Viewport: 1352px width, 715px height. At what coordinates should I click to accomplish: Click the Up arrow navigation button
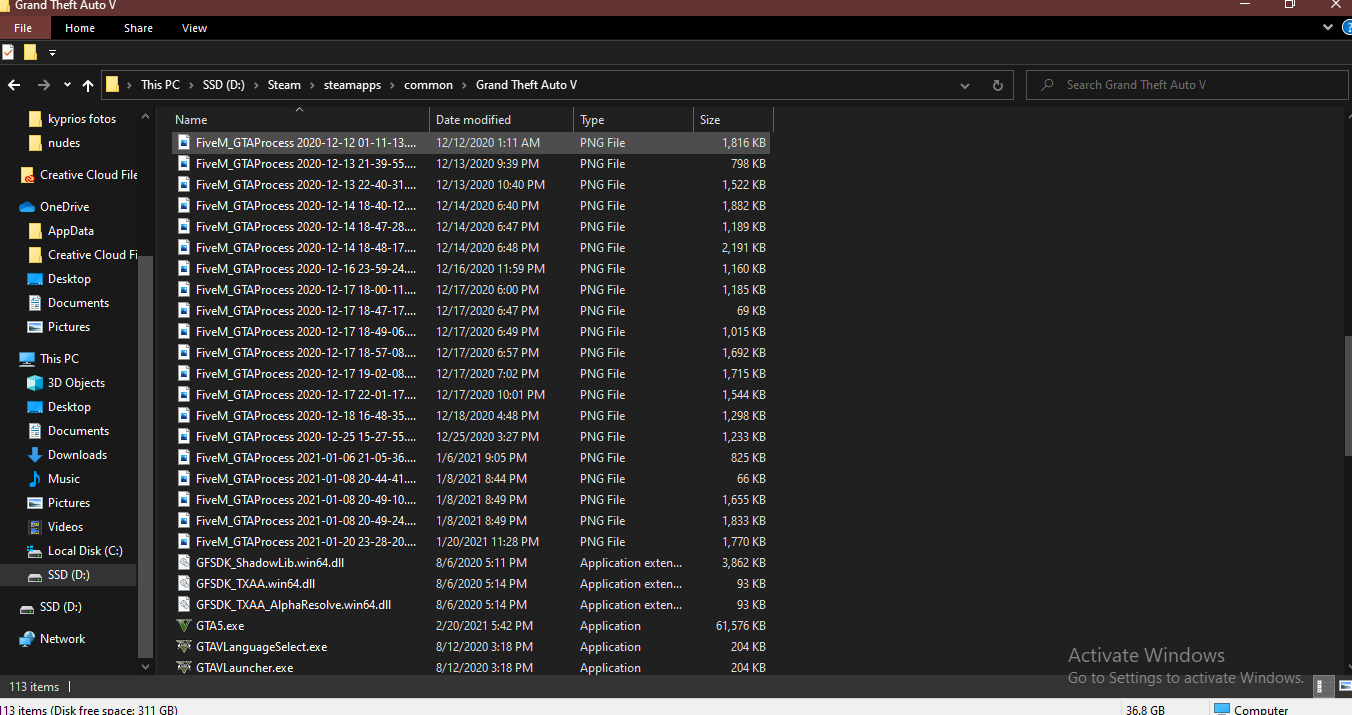(x=88, y=85)
